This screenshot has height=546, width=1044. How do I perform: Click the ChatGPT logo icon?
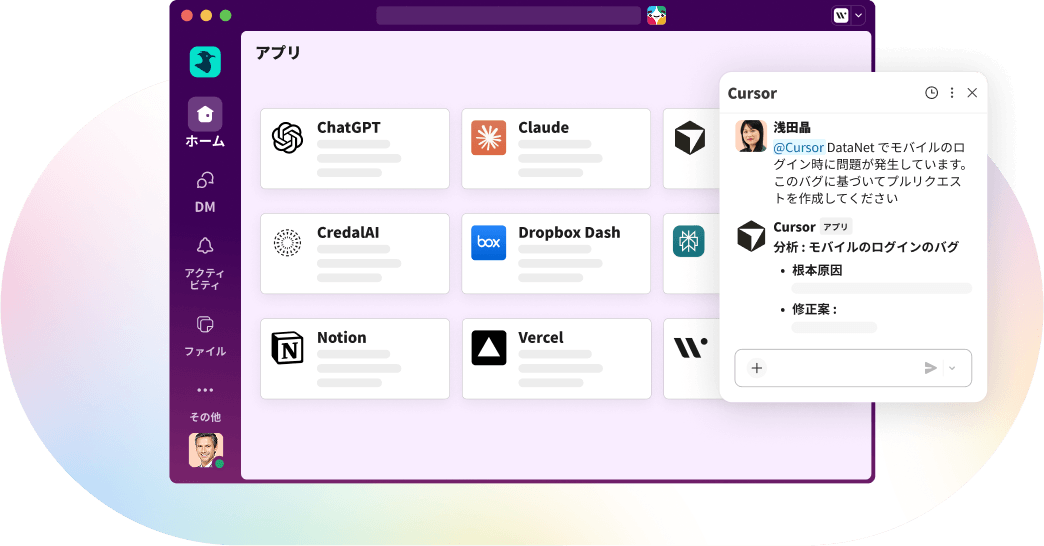click(288, 138)
